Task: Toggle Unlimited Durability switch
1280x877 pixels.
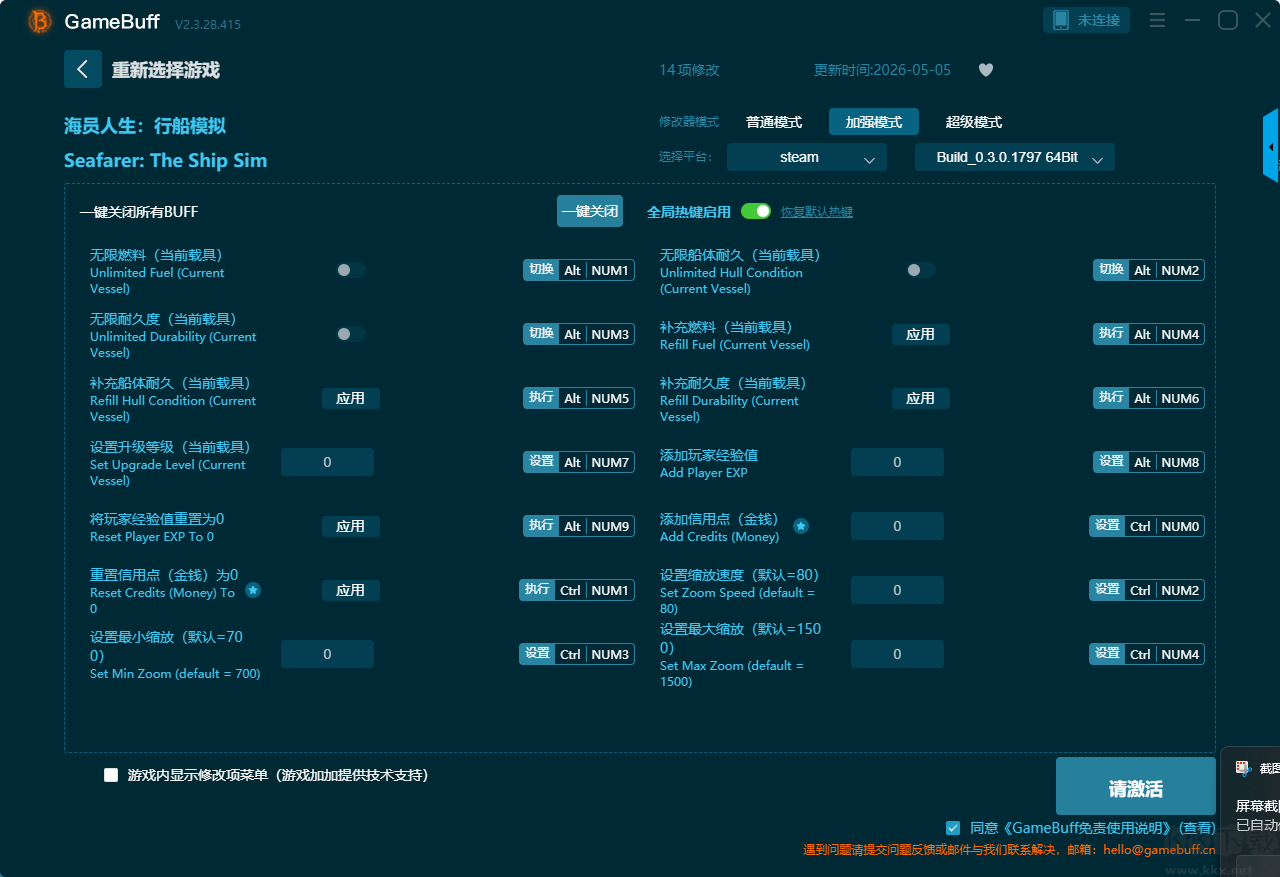Action: 351,334
